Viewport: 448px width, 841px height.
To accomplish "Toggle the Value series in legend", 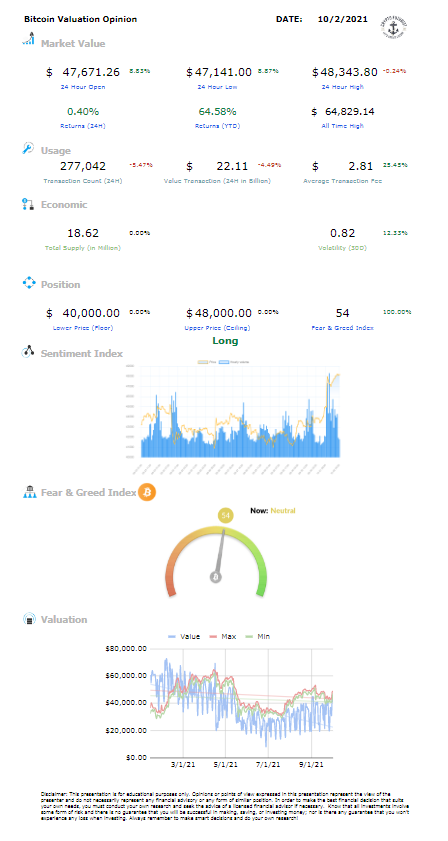I will 183,637.
